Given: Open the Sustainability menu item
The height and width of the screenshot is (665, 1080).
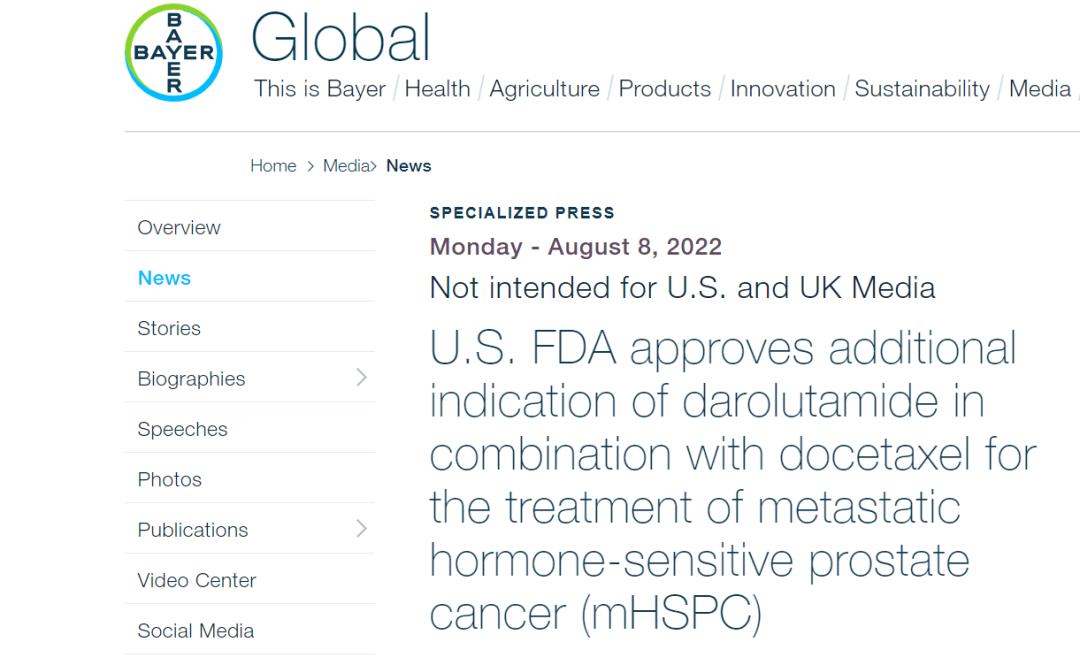Looking at the screenshot, I should 921,89.
